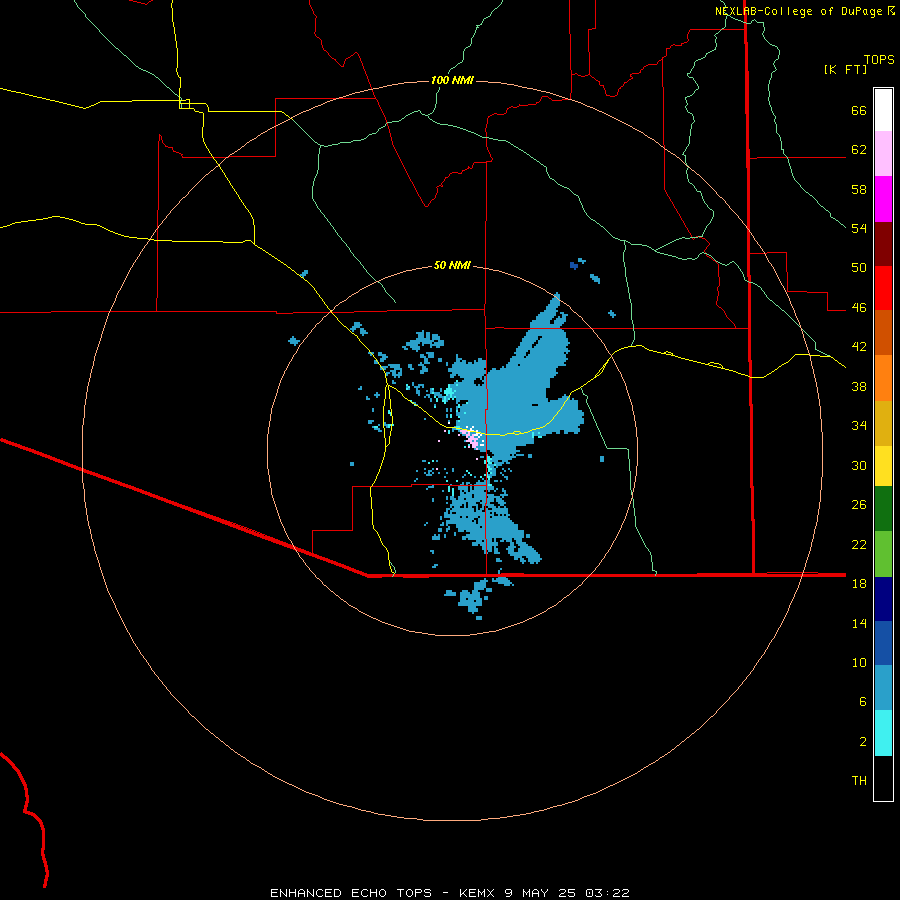Click the 50 legend value
The height and width of the screenshot is (900, 900).
(859, 268)
